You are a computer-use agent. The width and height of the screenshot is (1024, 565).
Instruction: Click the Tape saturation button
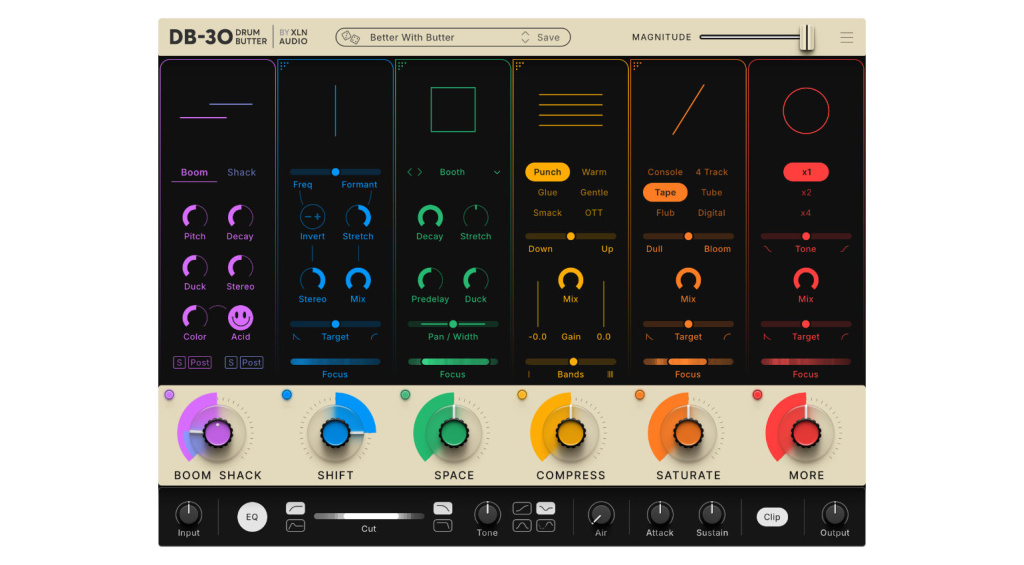coord(665,192)
